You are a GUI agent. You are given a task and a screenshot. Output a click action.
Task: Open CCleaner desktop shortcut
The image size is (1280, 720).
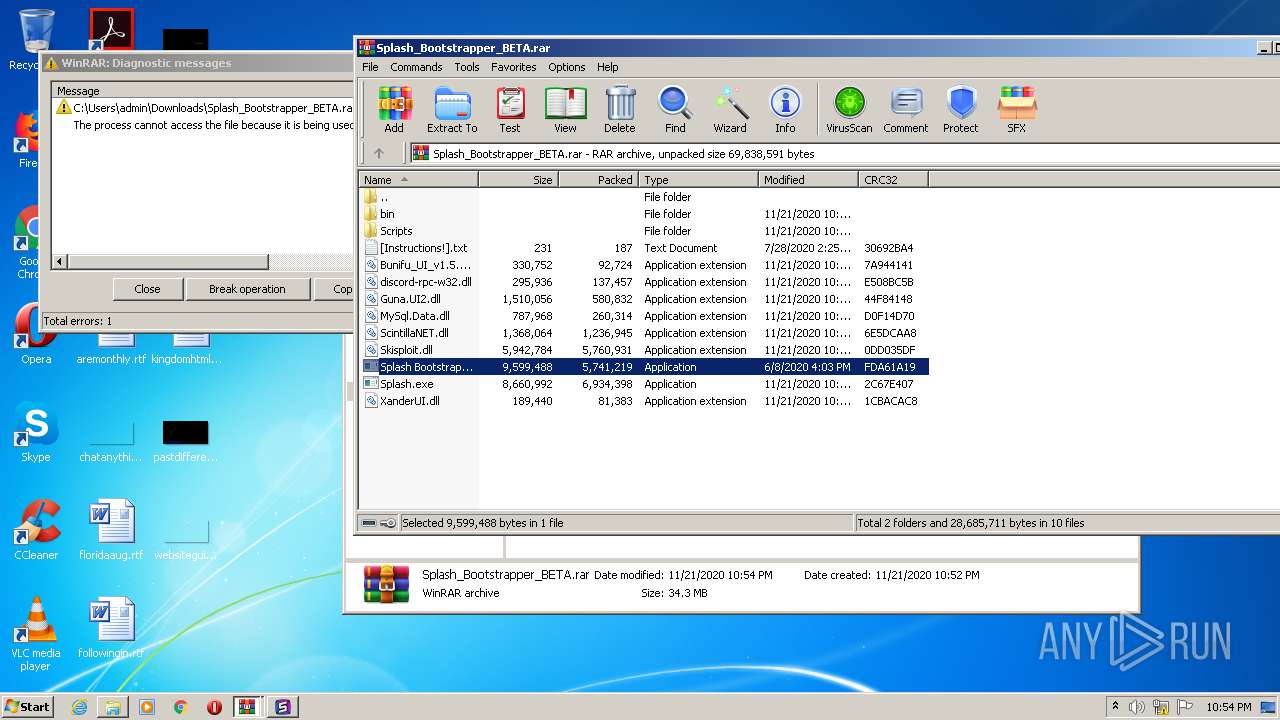[36, 530]
